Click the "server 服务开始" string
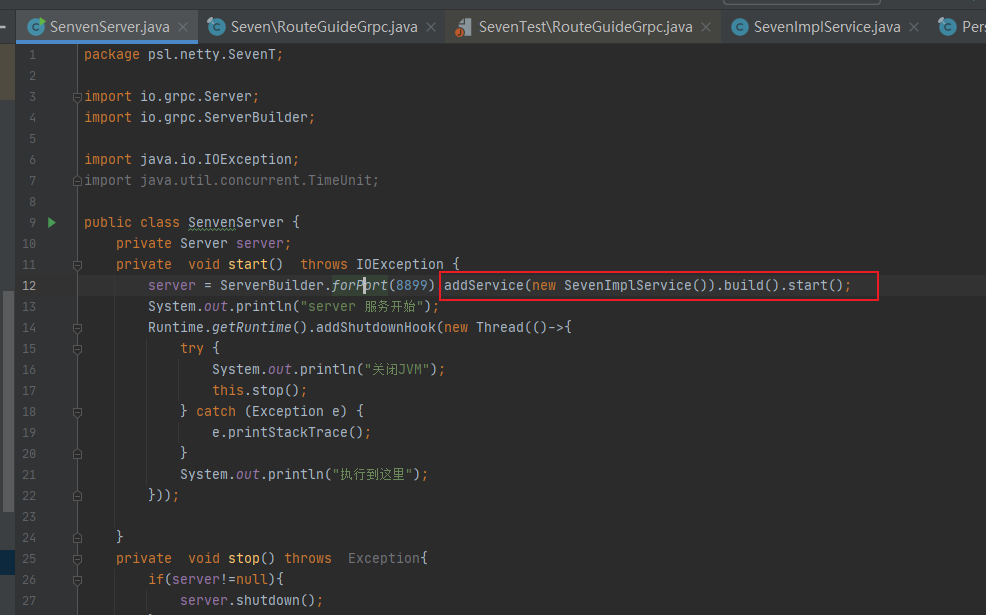 (361, 306)
